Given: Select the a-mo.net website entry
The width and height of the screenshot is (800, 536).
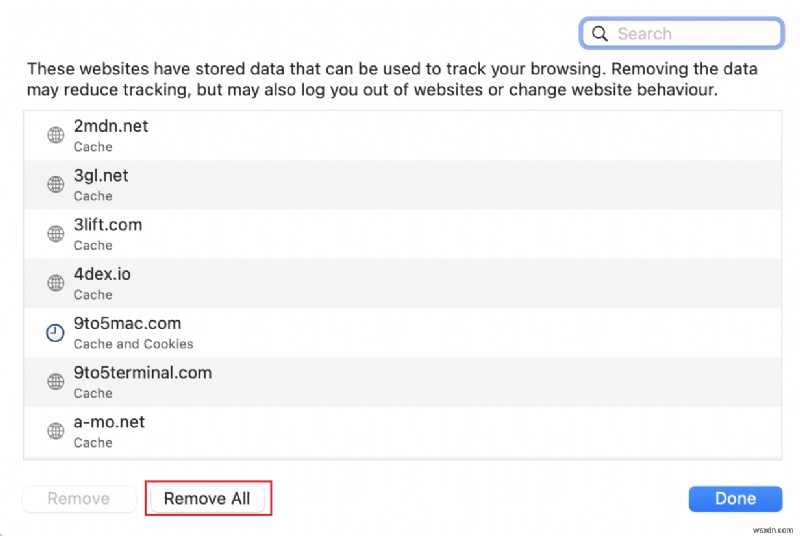Looking at the screenshot, I should (x=400, y=431).
